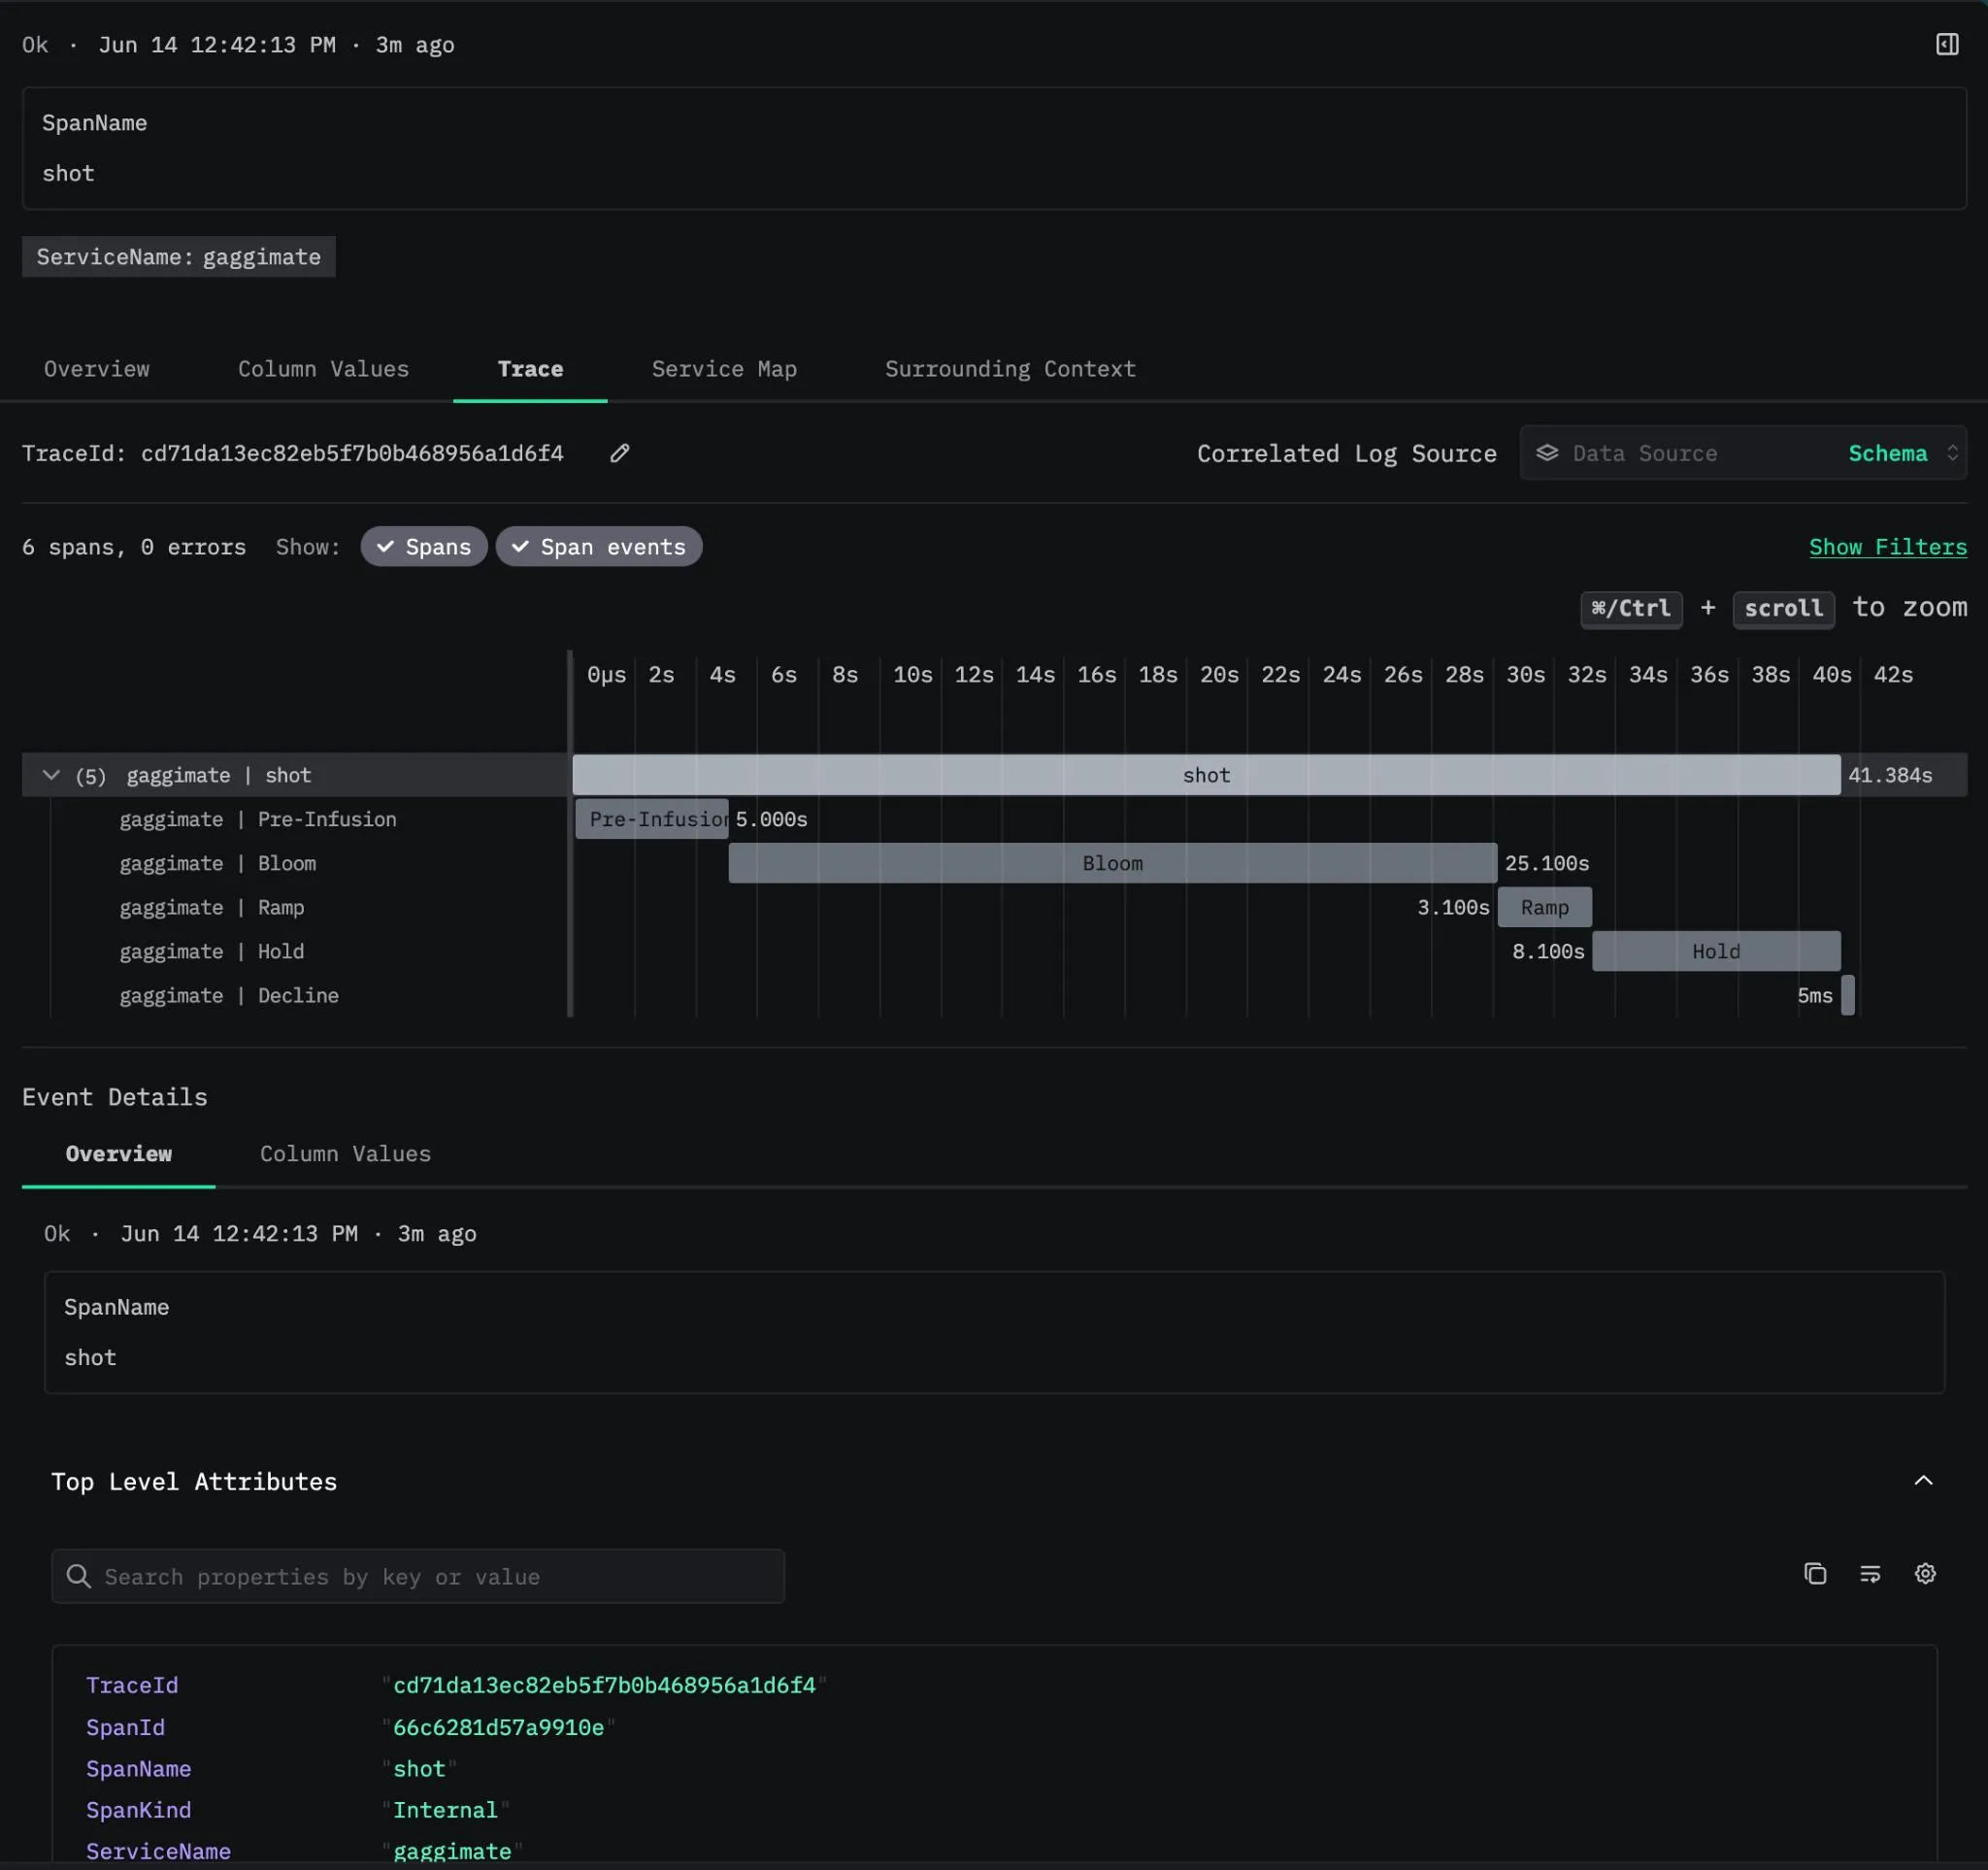Toggle the Spans filter chip
The width and height of the screenshot is (1988, 1870).
(x=424, y=547)
